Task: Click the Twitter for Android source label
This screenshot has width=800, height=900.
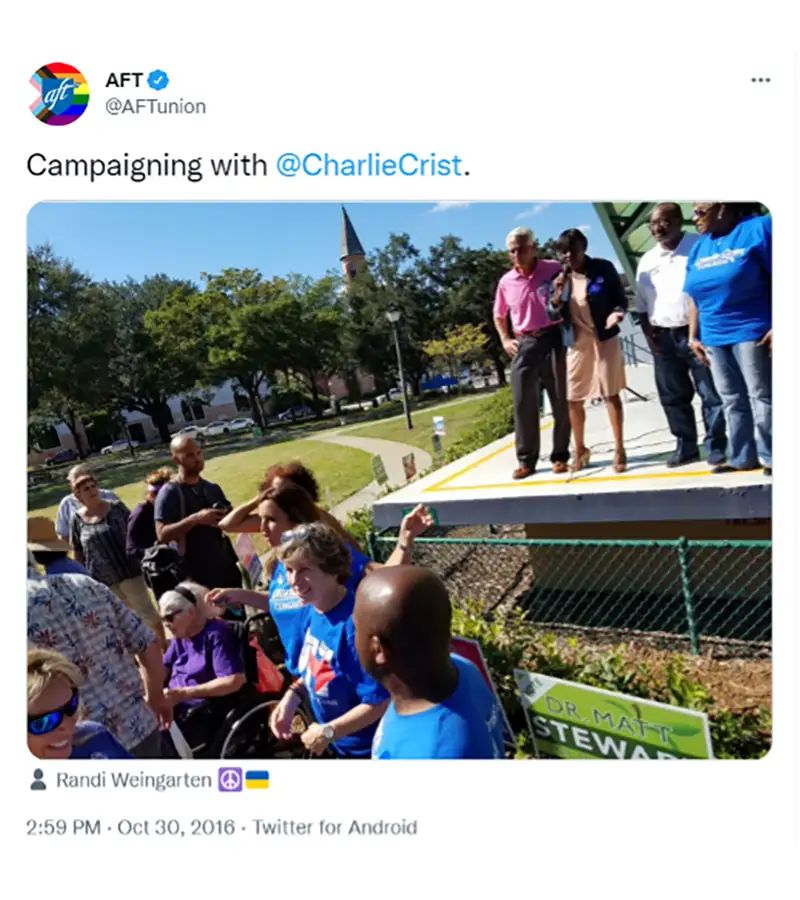Action: [x=335, y=827]
